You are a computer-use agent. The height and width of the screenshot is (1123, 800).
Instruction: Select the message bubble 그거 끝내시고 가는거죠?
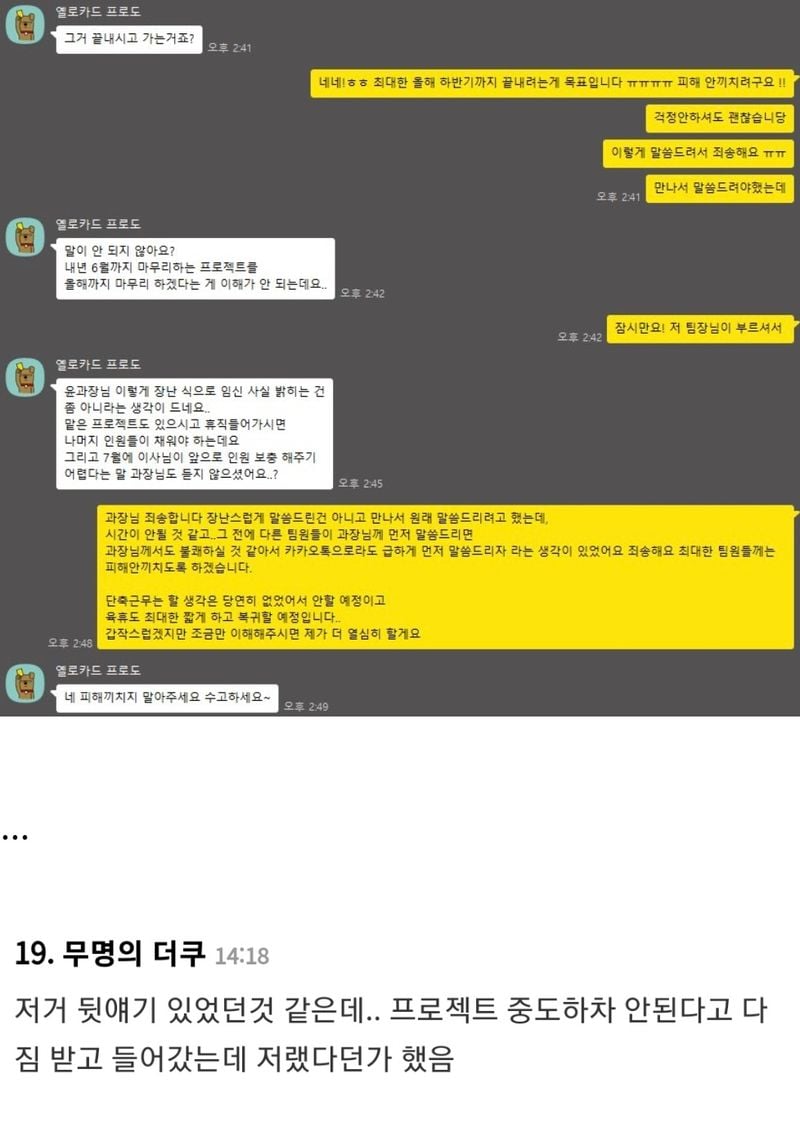click(x=129, y=39)
